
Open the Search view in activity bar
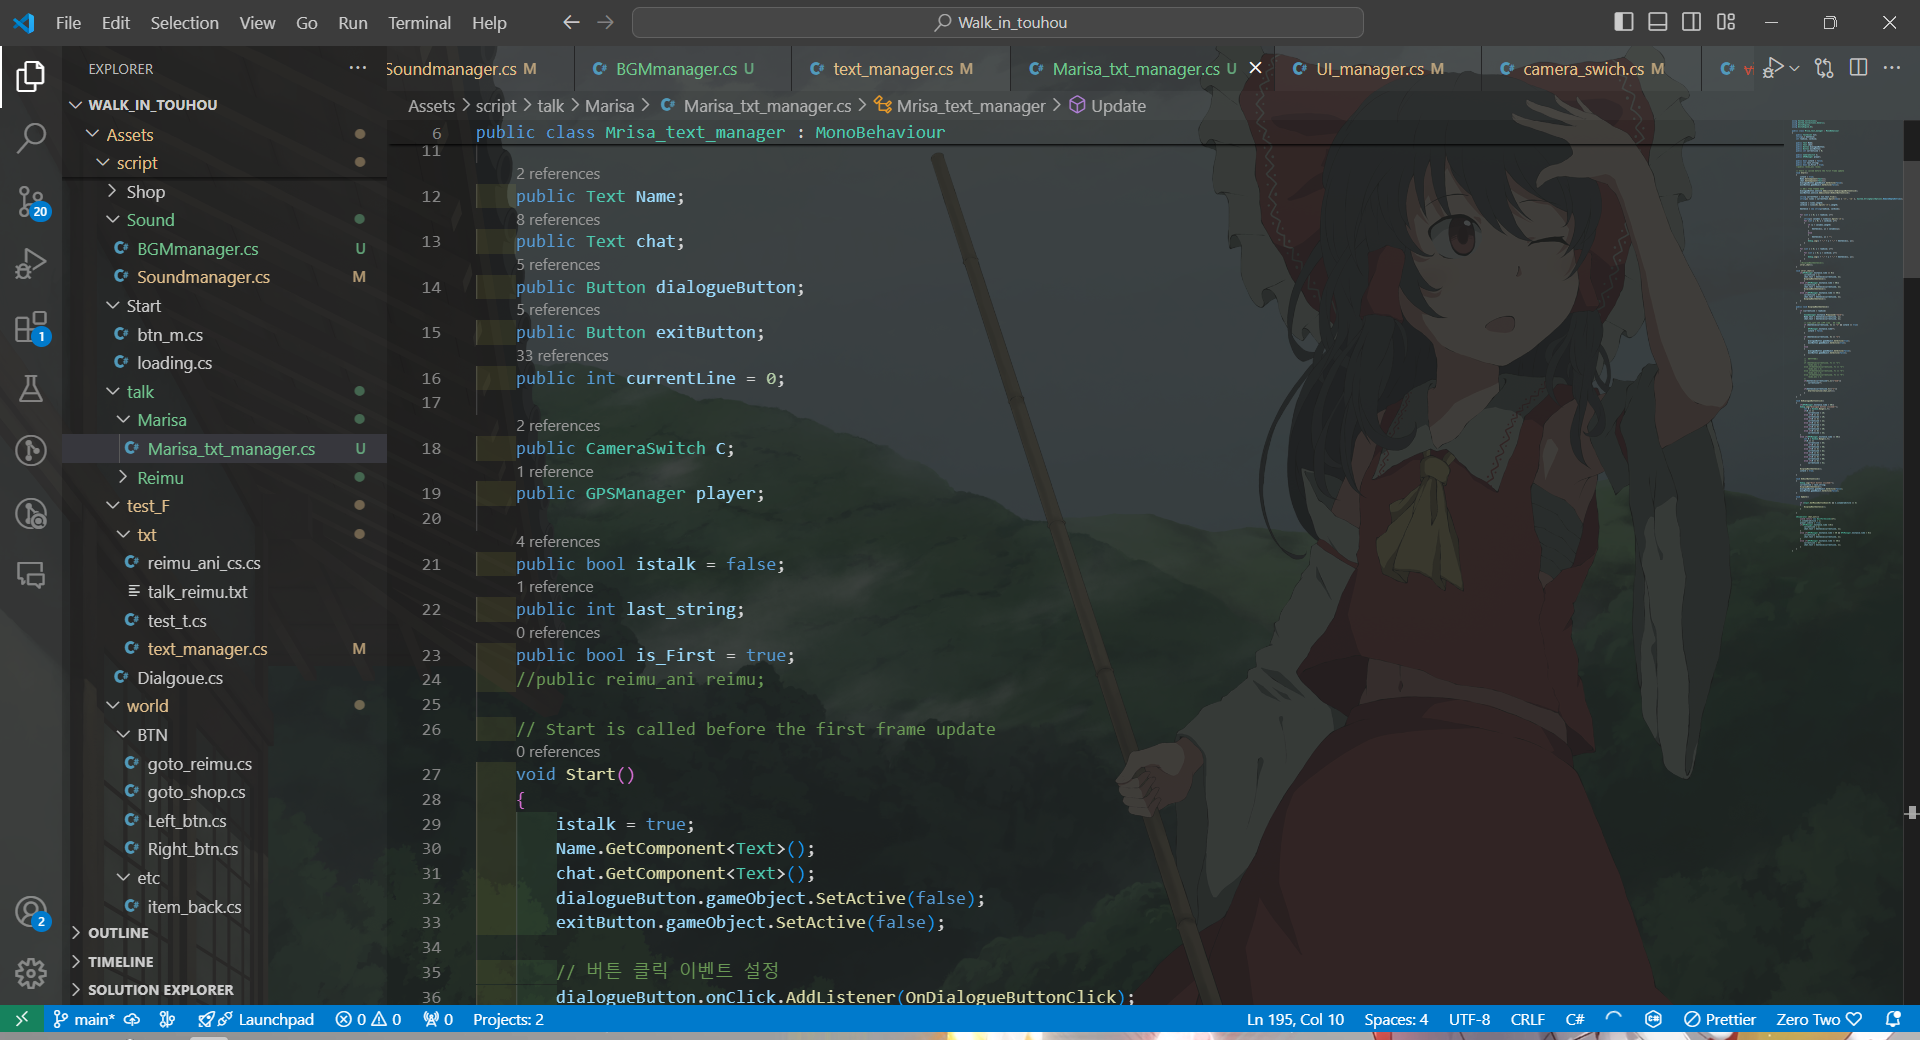point(31,138)
